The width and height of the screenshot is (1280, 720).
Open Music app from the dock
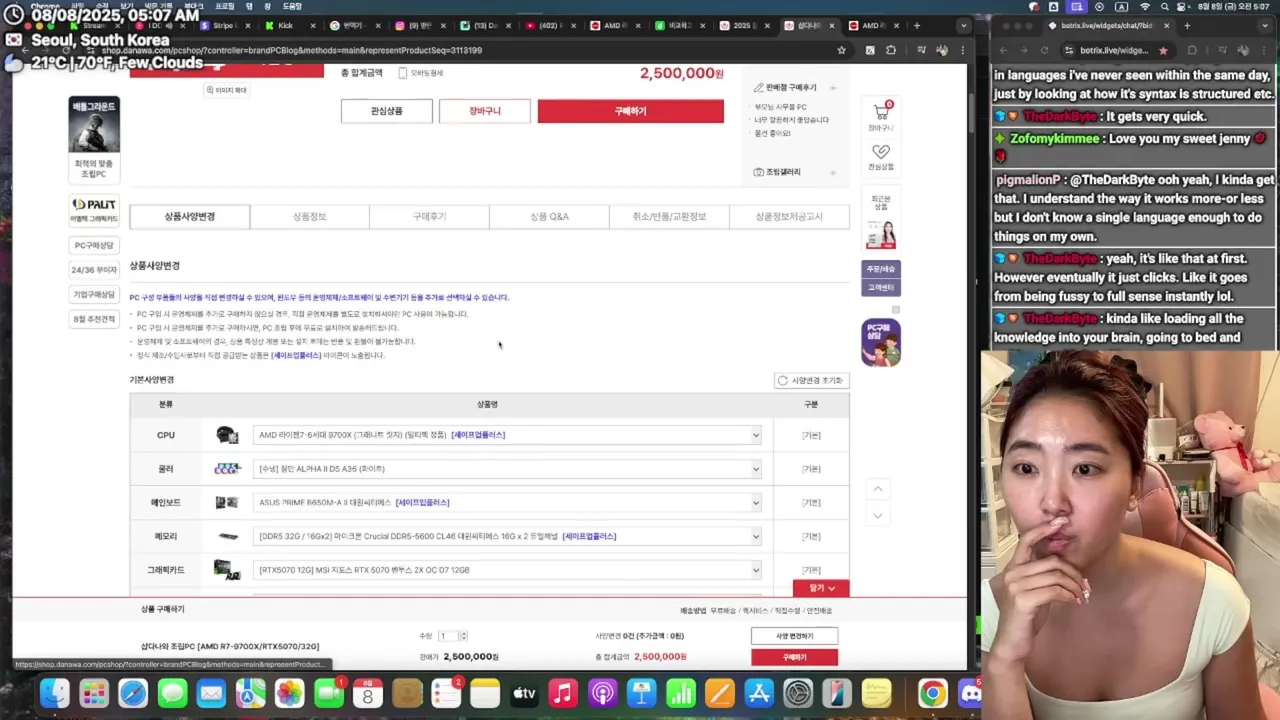[x=563, y=693]
